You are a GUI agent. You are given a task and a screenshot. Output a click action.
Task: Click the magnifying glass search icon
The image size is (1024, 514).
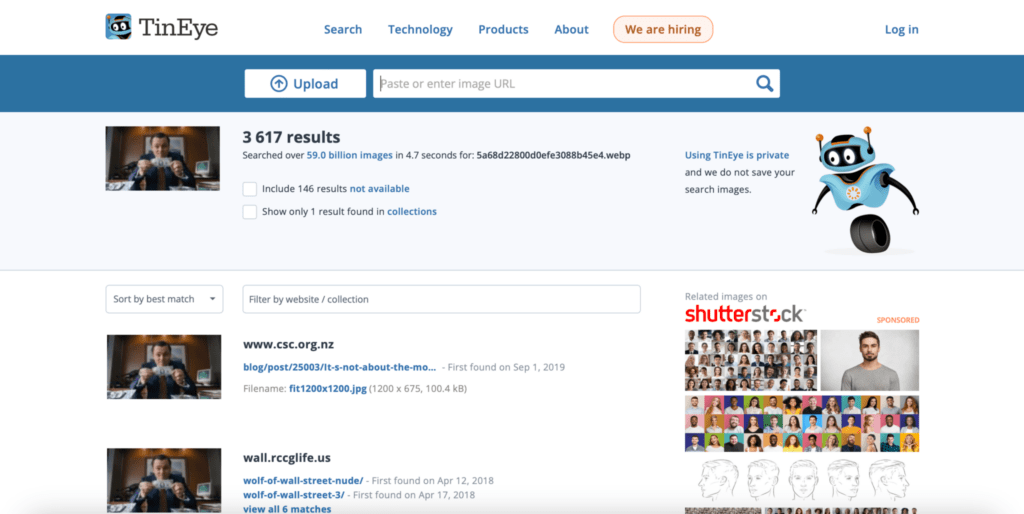pyautogui.click(x=764, y=84)
